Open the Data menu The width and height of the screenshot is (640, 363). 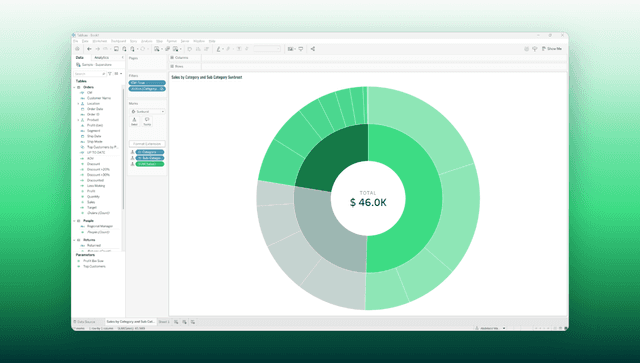(x=85, y=41)
